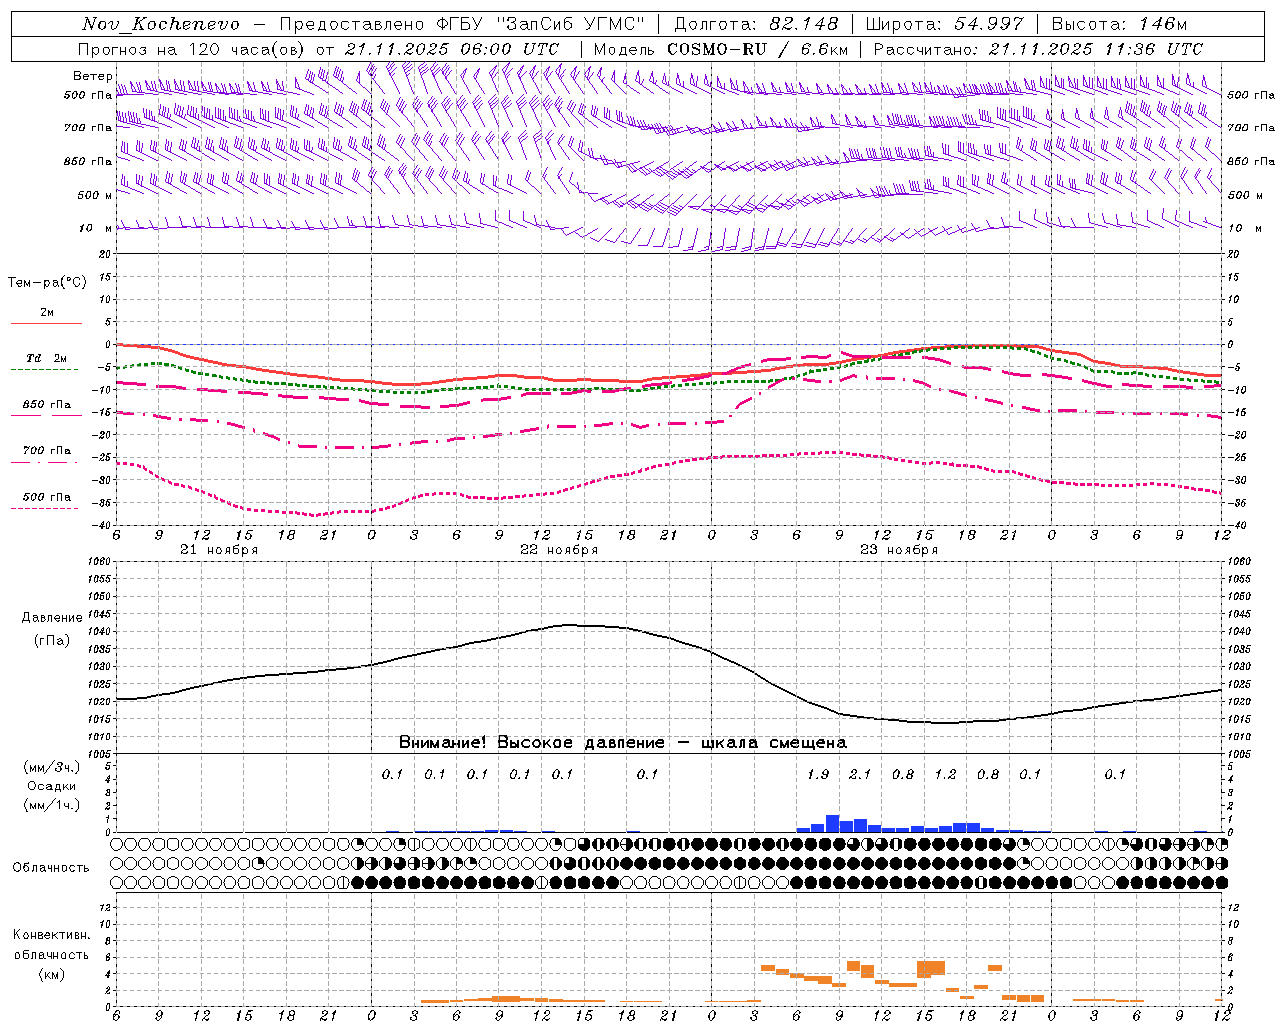This screenshot has height=1024, width=1280.
Task: Click the red 2м temperature legend line
Action: tap(46, 323)
